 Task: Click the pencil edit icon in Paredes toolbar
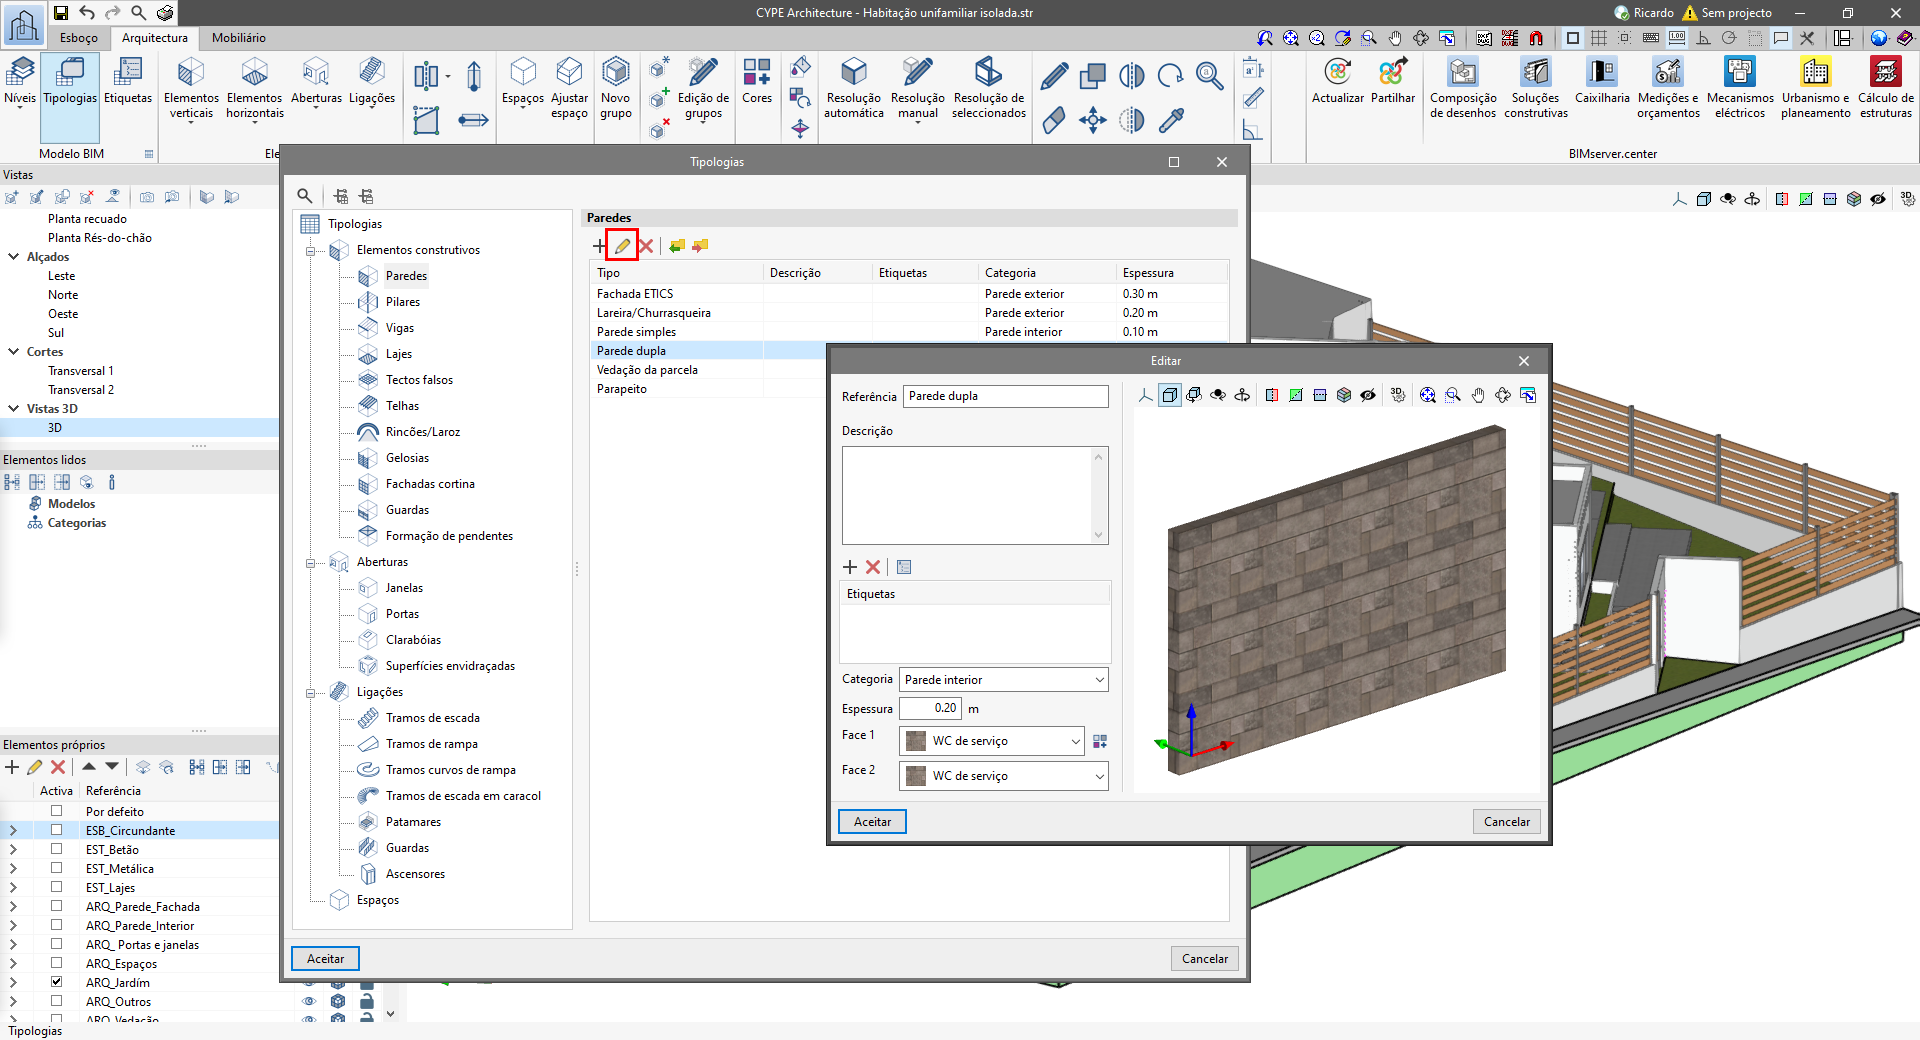point(622,246)
